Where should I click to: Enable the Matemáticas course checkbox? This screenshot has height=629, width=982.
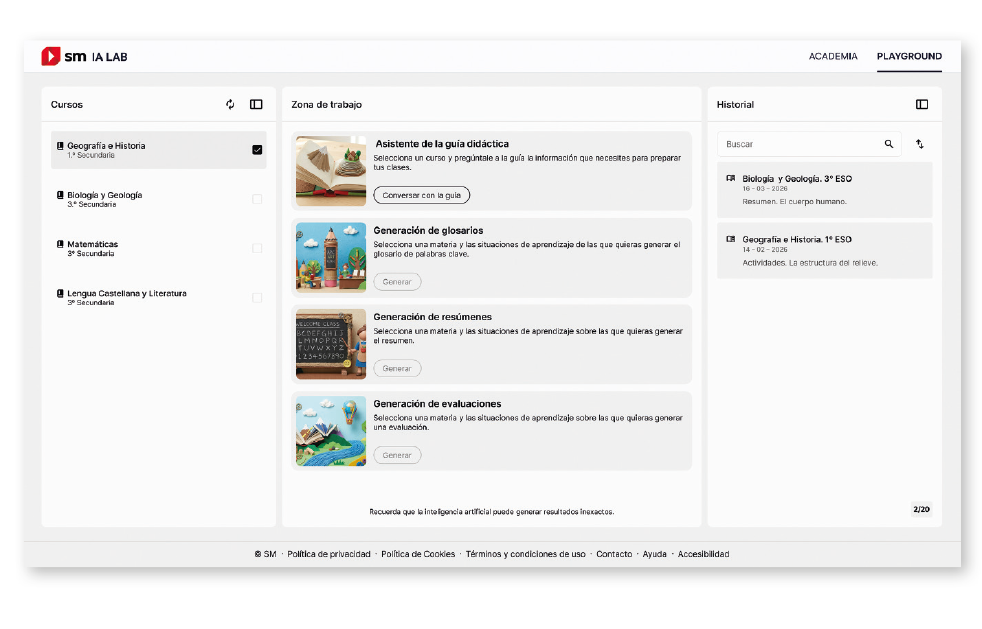[257, 248]
